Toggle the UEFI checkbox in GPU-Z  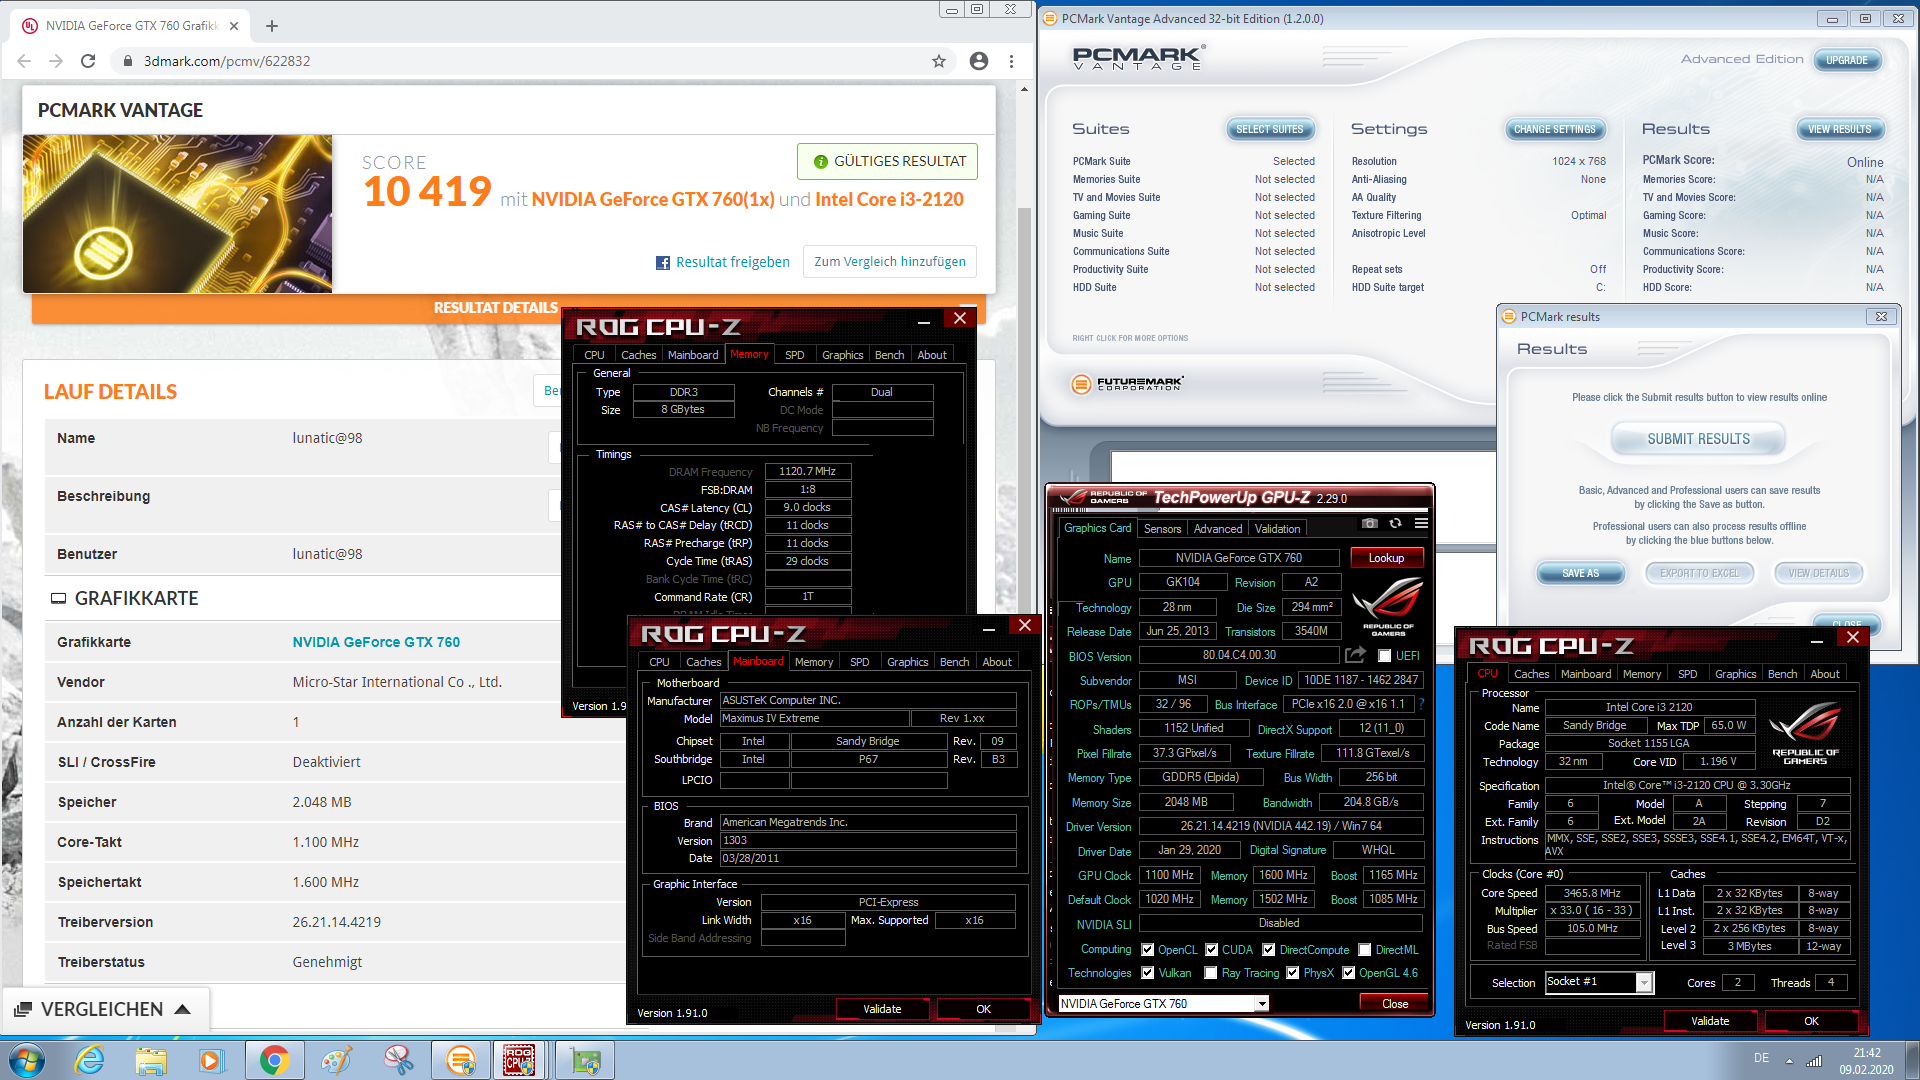tap(1385, 656)
